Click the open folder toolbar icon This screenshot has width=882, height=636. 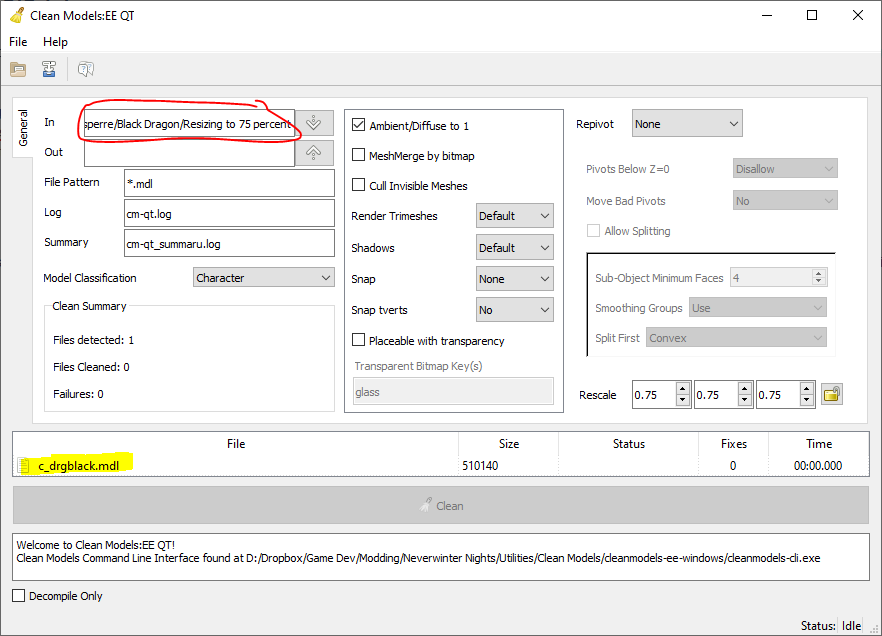(18, 69)
